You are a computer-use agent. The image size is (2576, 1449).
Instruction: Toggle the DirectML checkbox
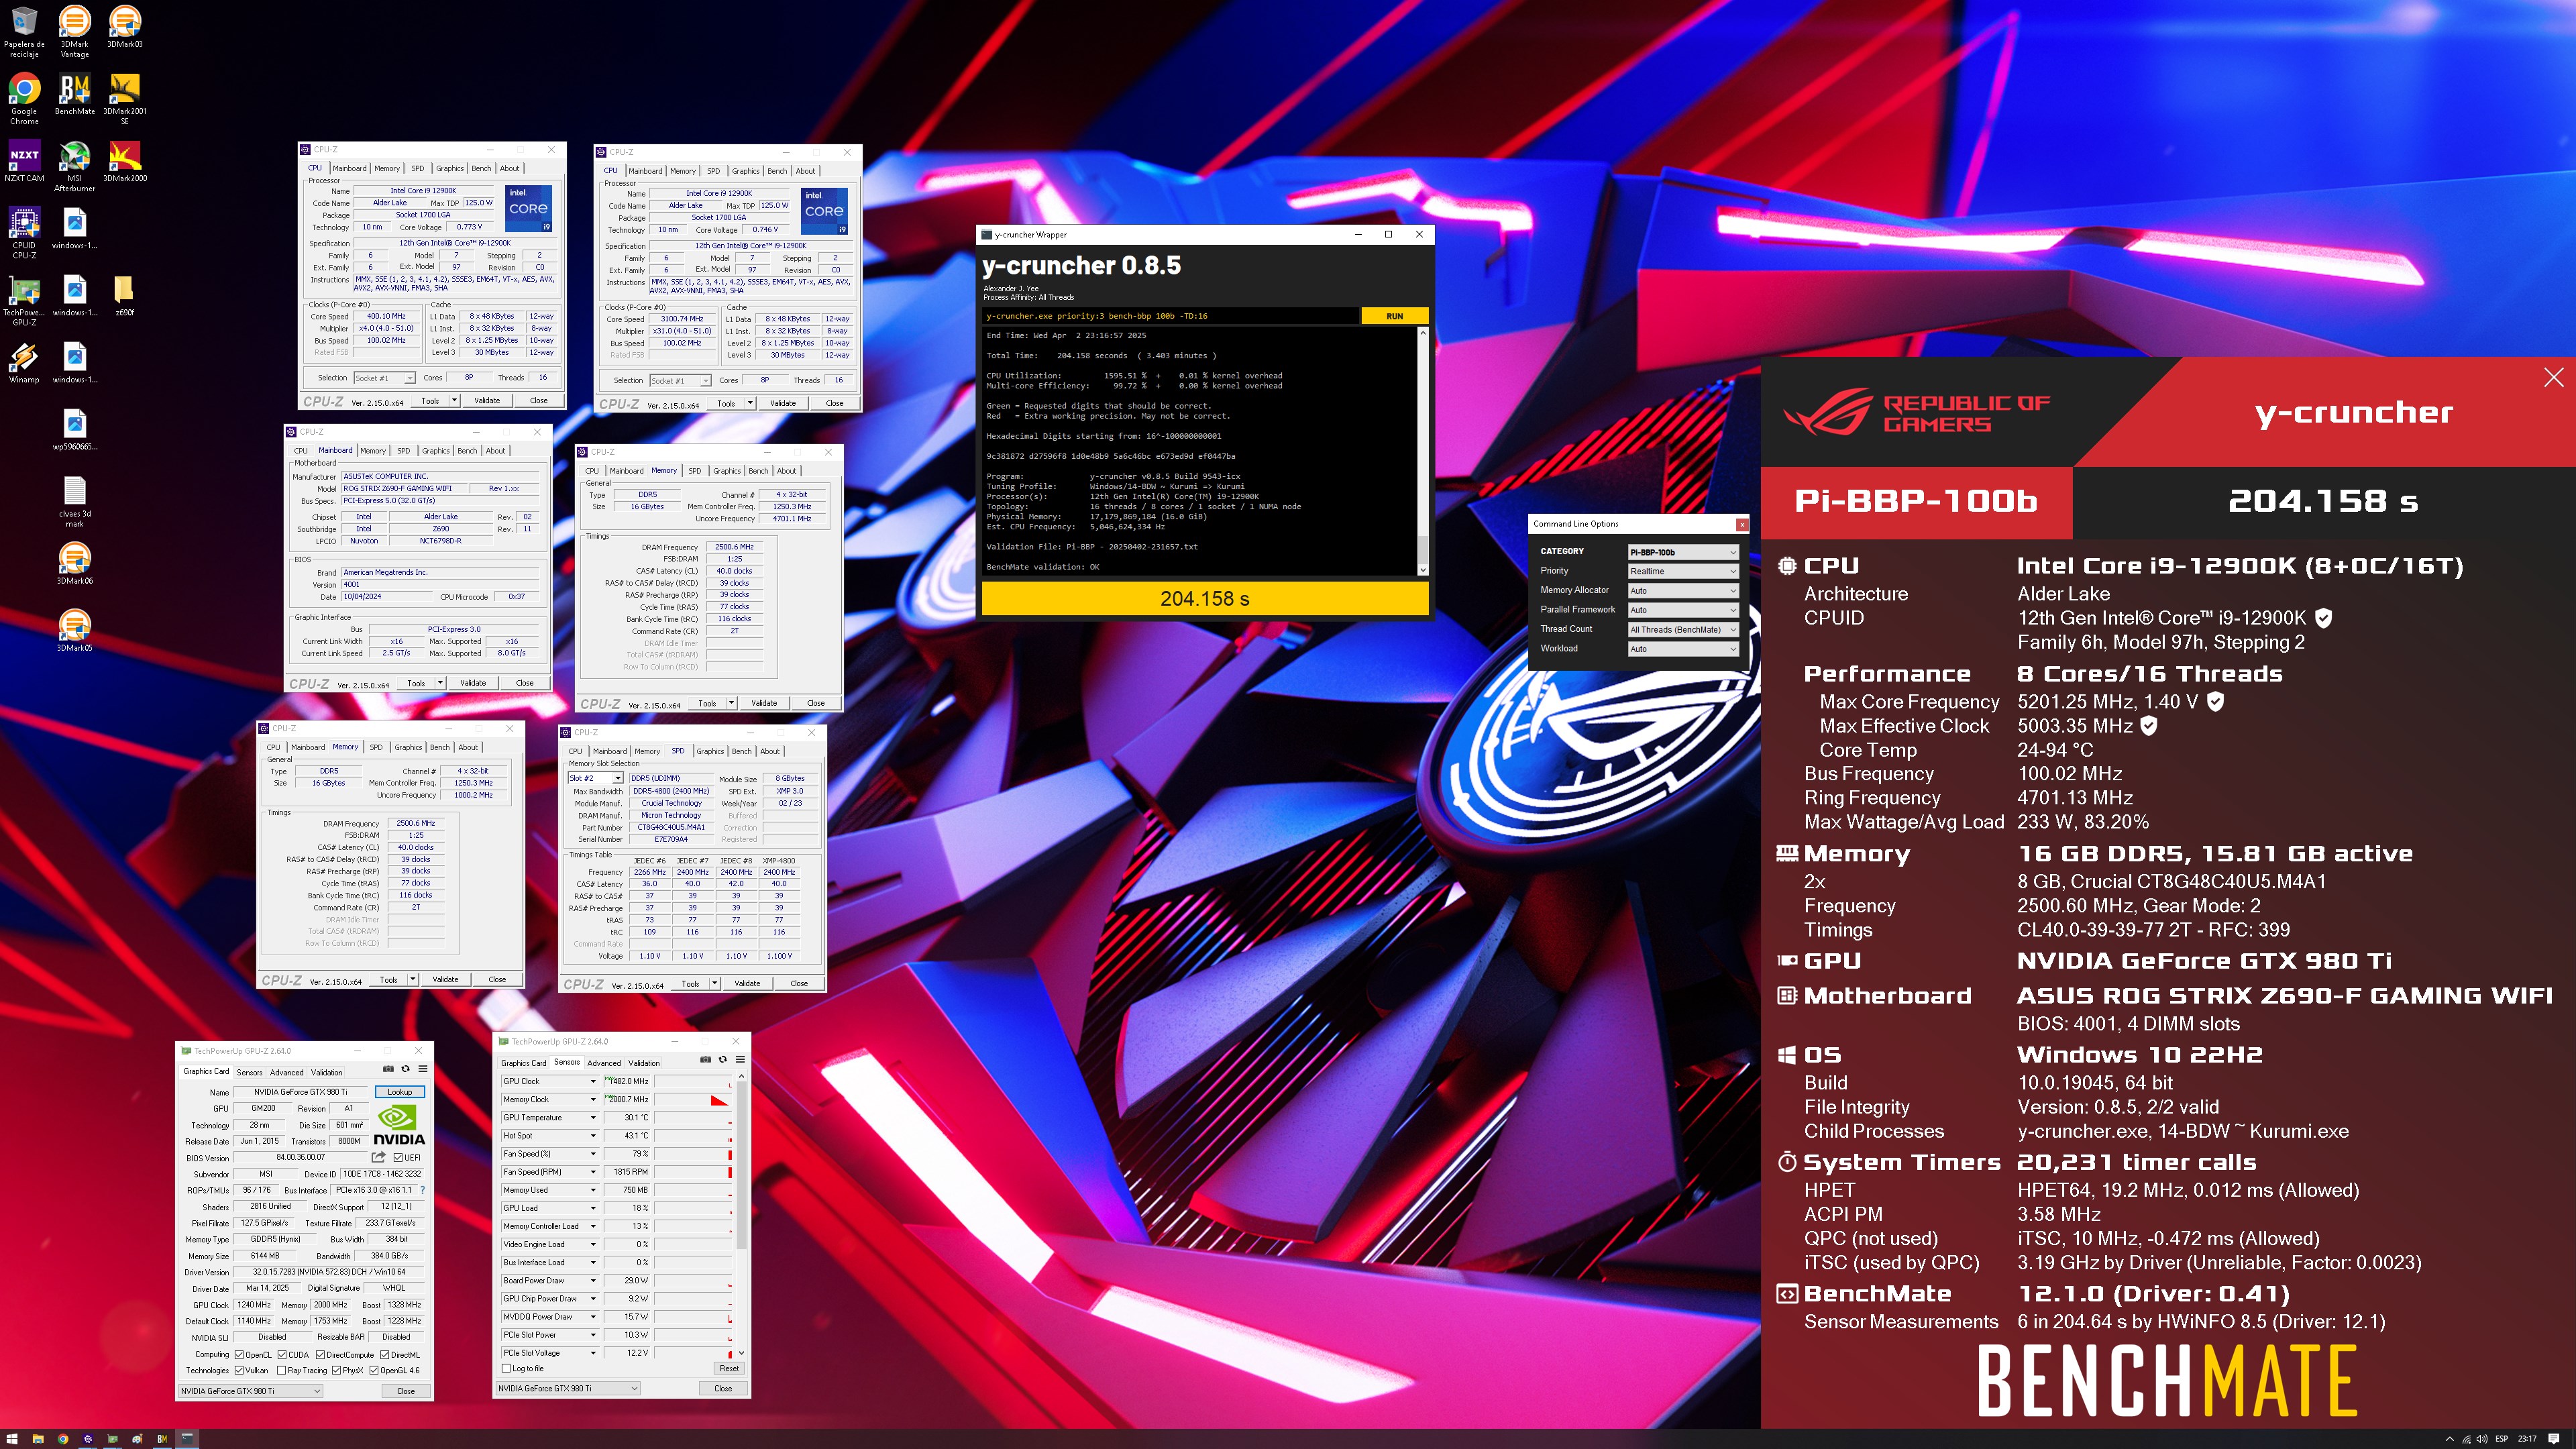click(384, 1355)
